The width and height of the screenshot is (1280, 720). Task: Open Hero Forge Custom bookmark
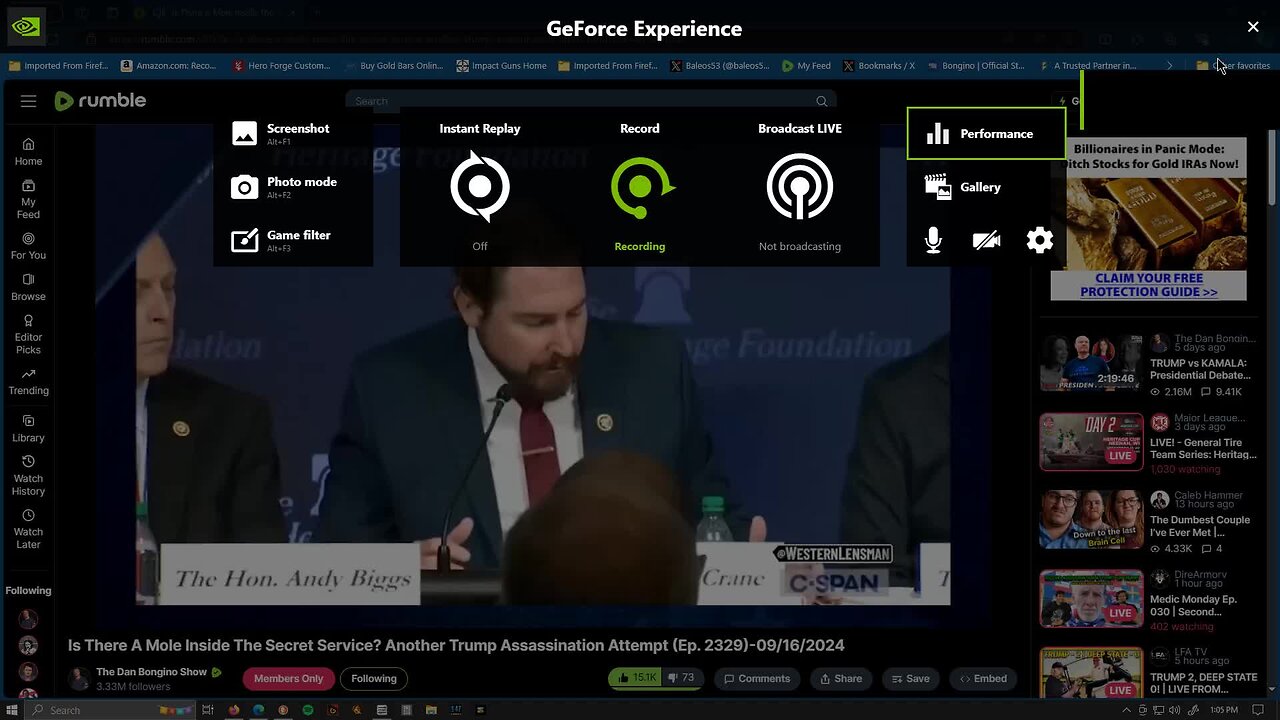[281, 65]
